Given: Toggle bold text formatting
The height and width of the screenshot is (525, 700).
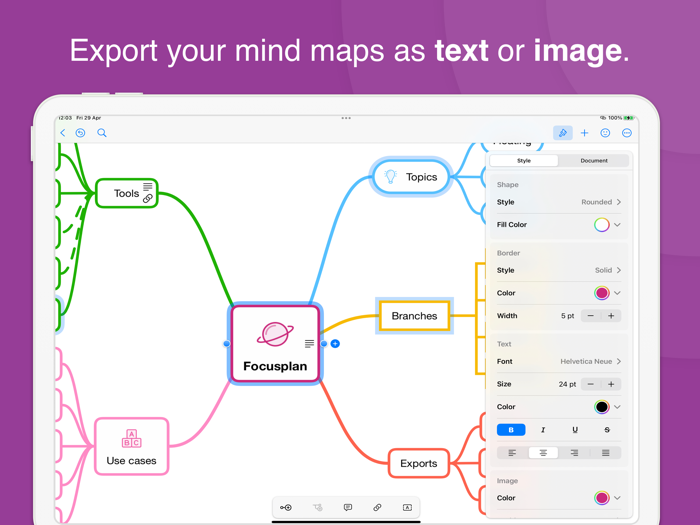Looking at the screenshot, I should (511, 429).
